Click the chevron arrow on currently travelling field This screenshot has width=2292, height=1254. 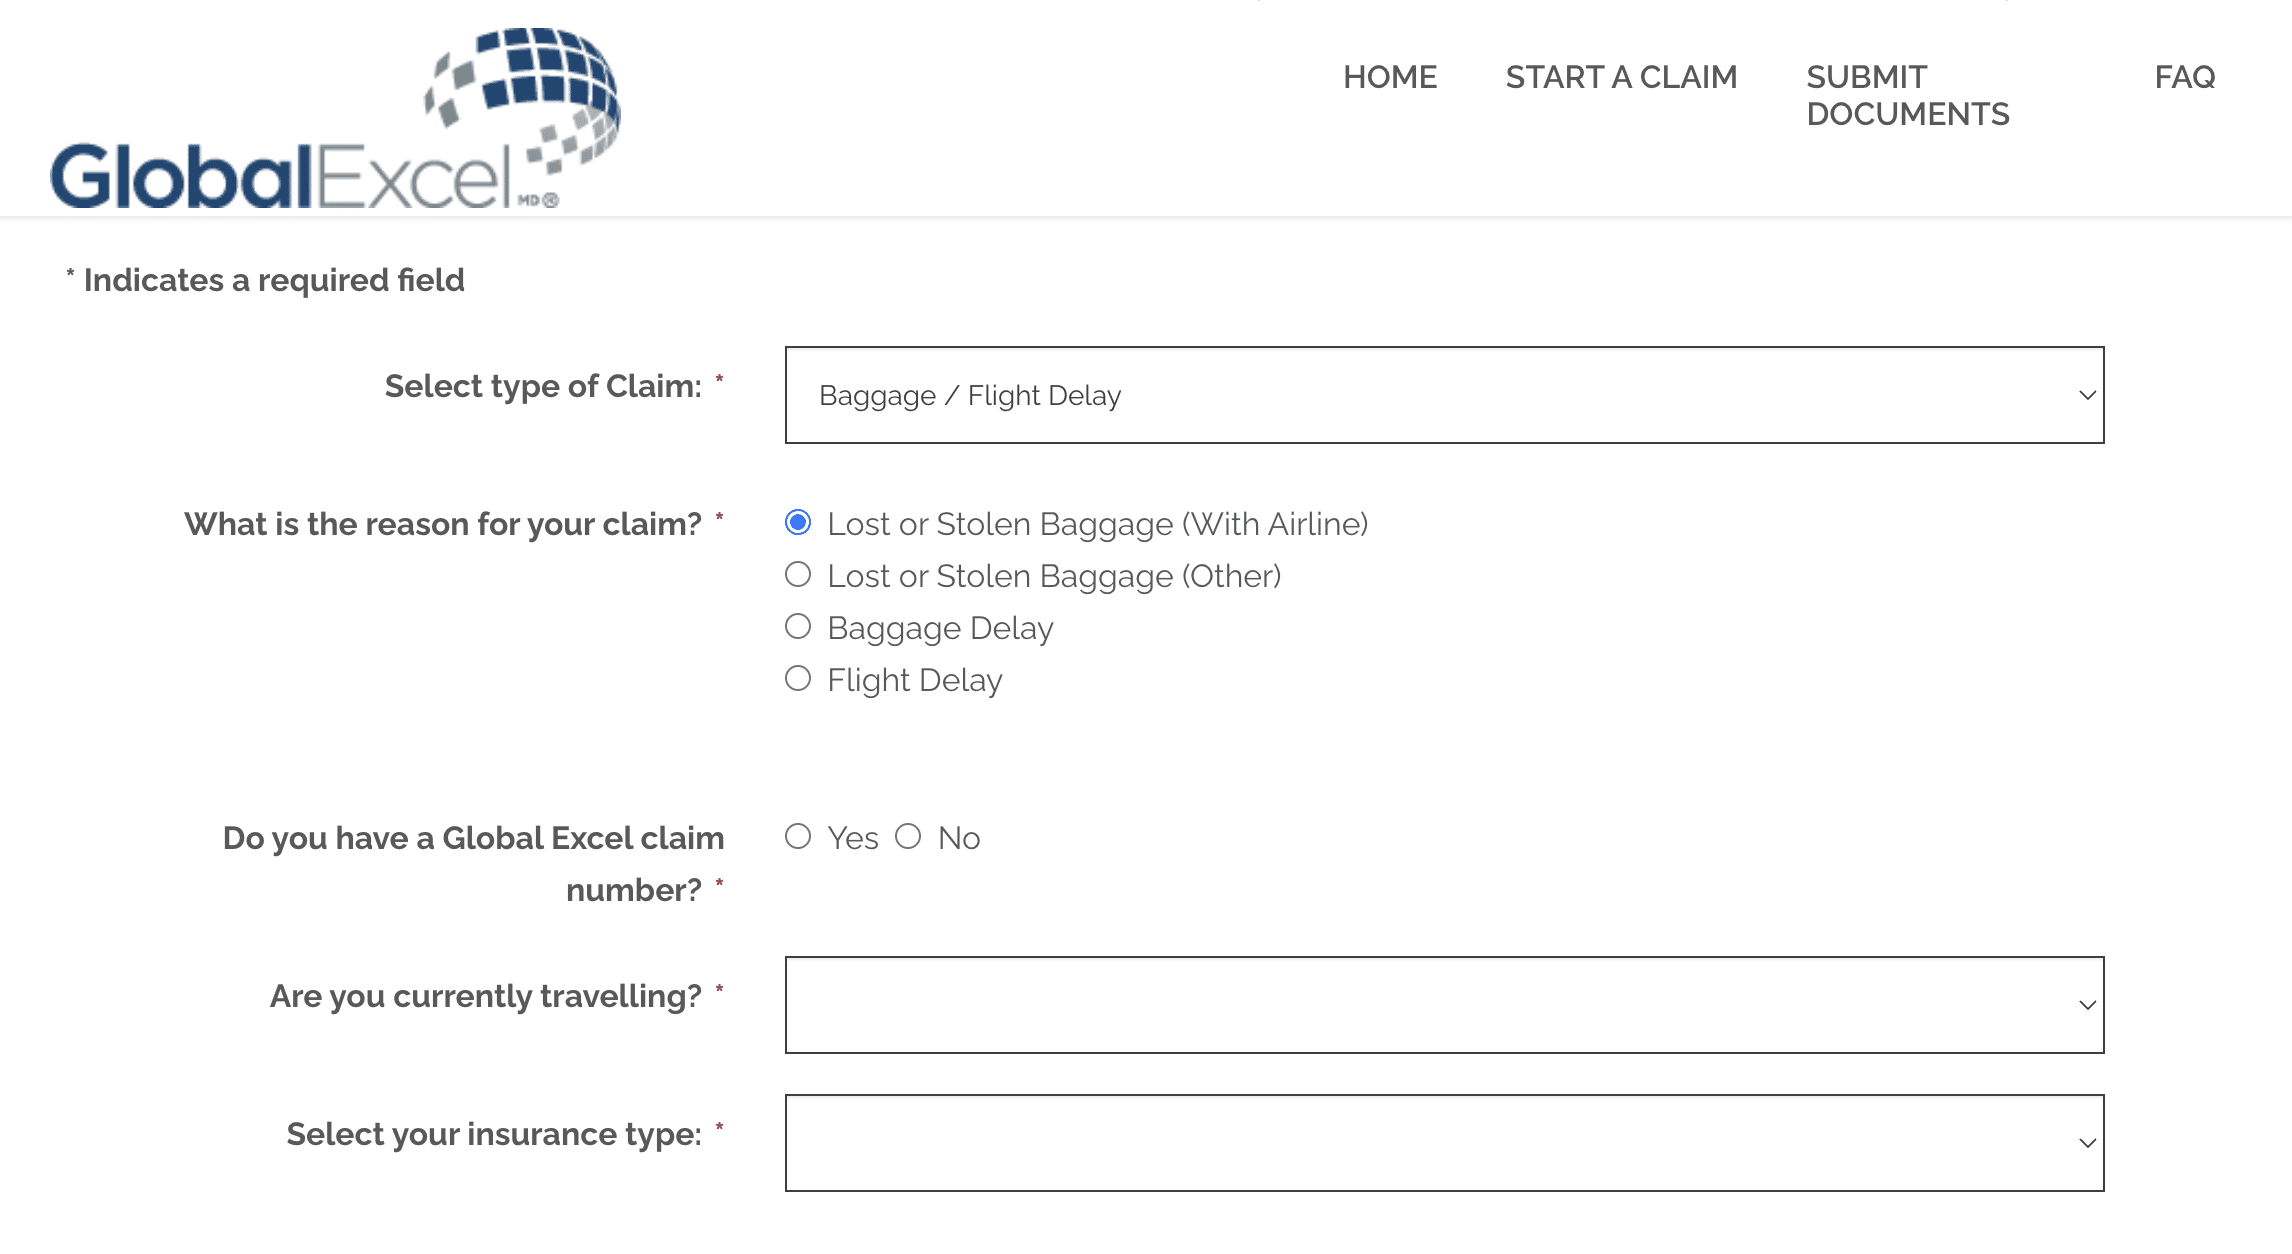point(2087,1005)
